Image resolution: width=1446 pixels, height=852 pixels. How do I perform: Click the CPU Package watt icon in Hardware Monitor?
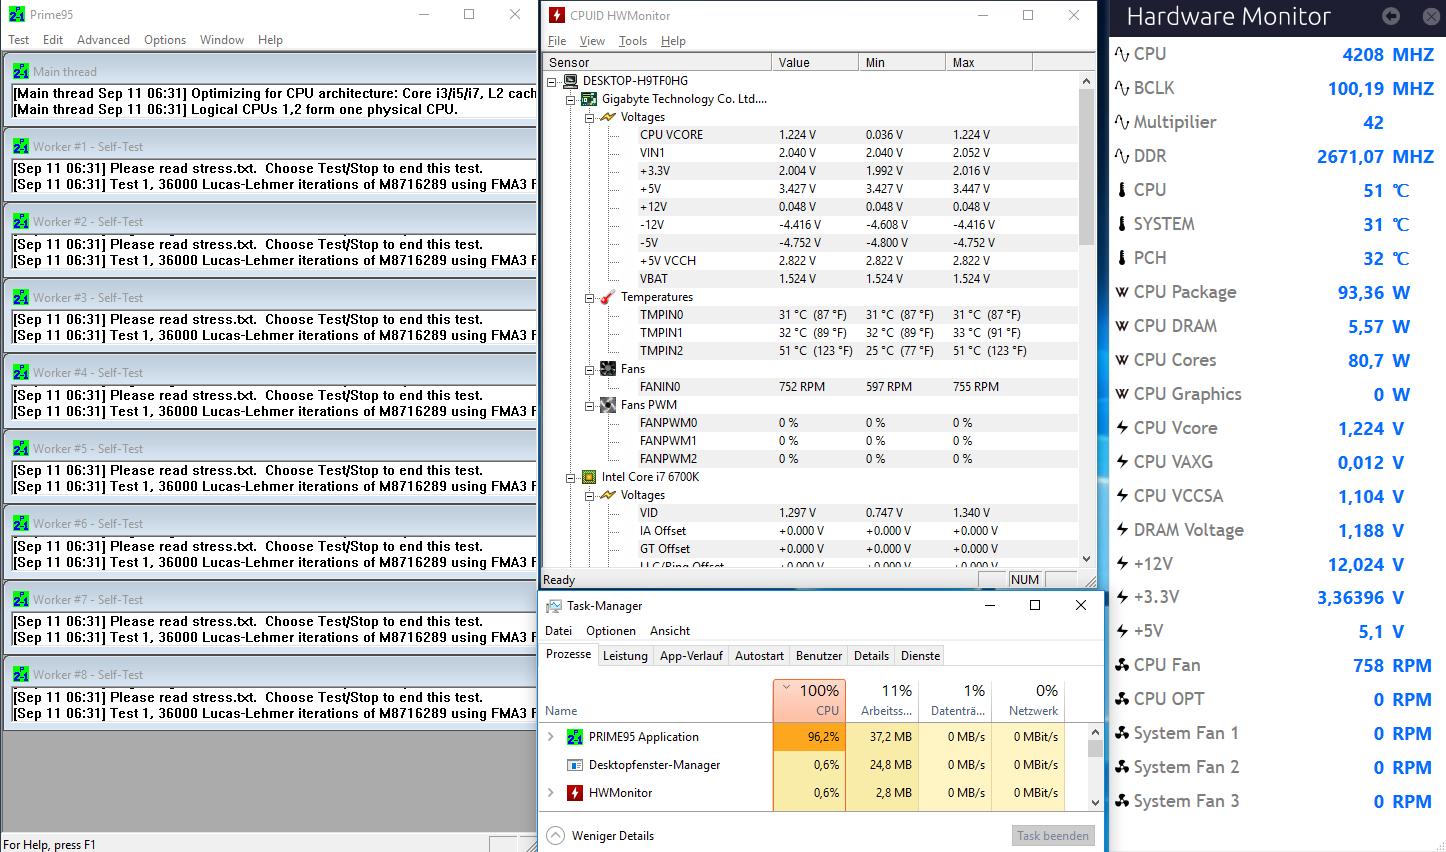click(1122, 292)
